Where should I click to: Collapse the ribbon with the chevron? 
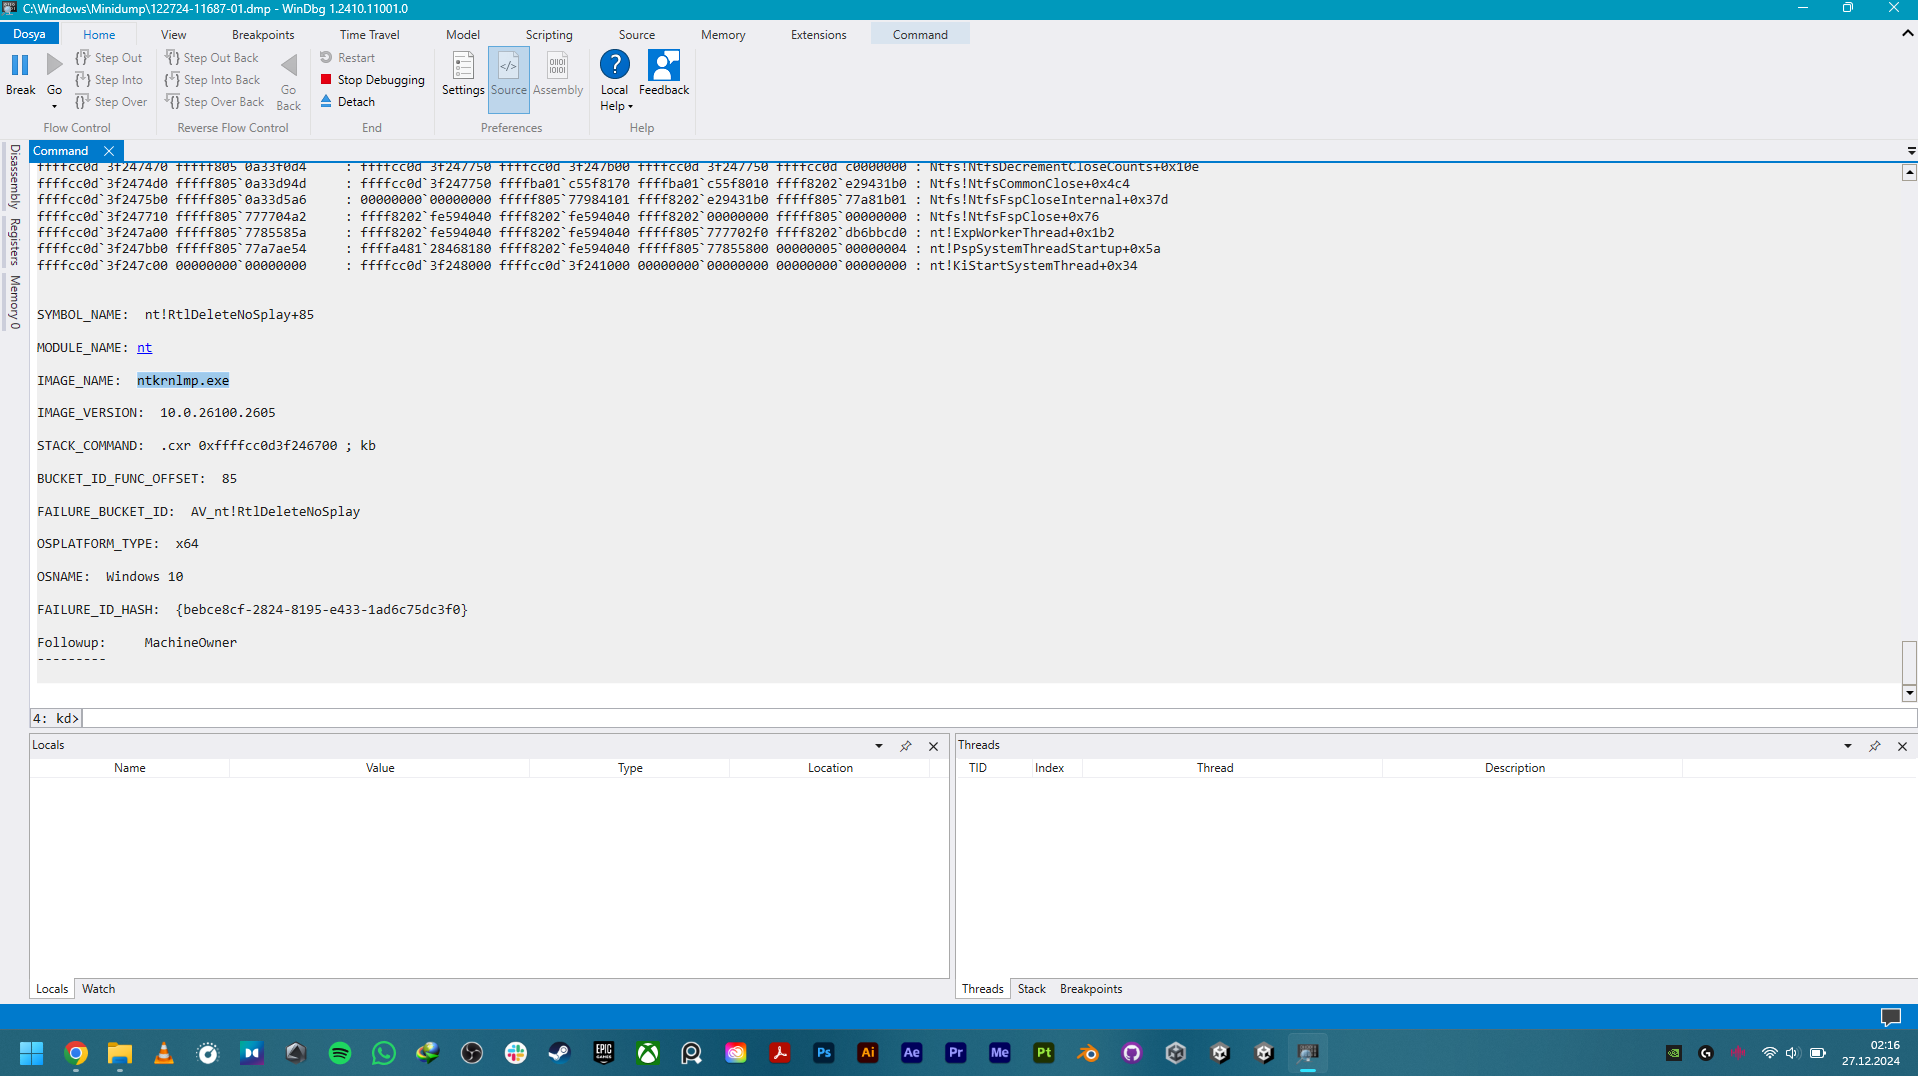1907,33
